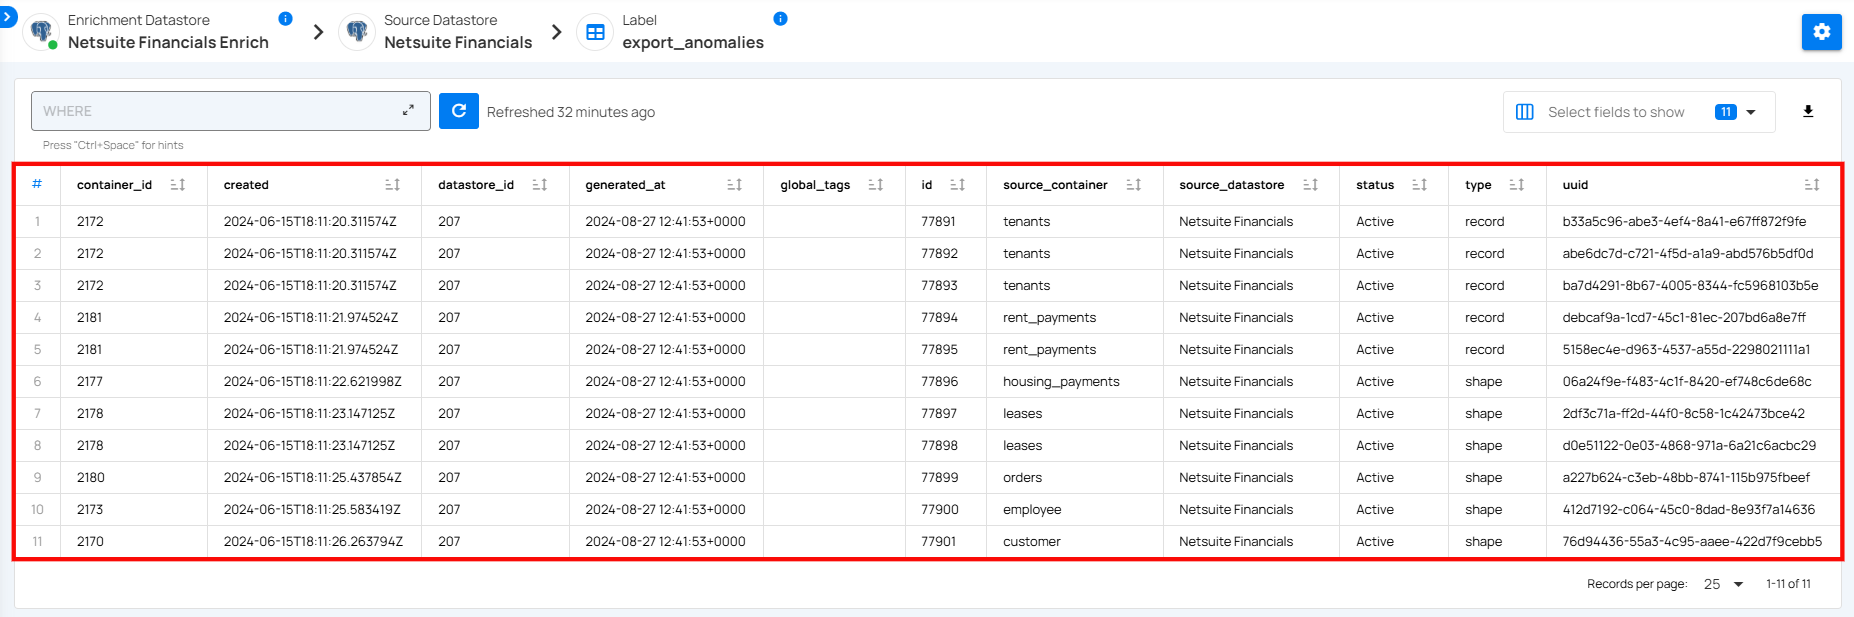The image size is (1854, 617).
Task: Sort by global_tags column
Action: point(876,185)
